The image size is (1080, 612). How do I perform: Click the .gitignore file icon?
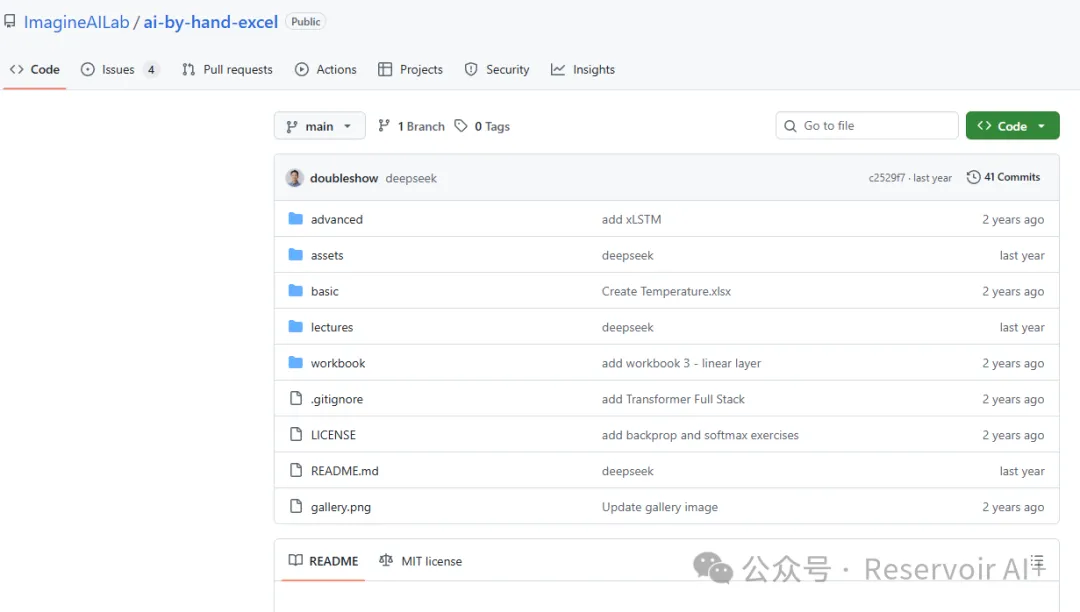pyautogui.click(x=296, y=398)
